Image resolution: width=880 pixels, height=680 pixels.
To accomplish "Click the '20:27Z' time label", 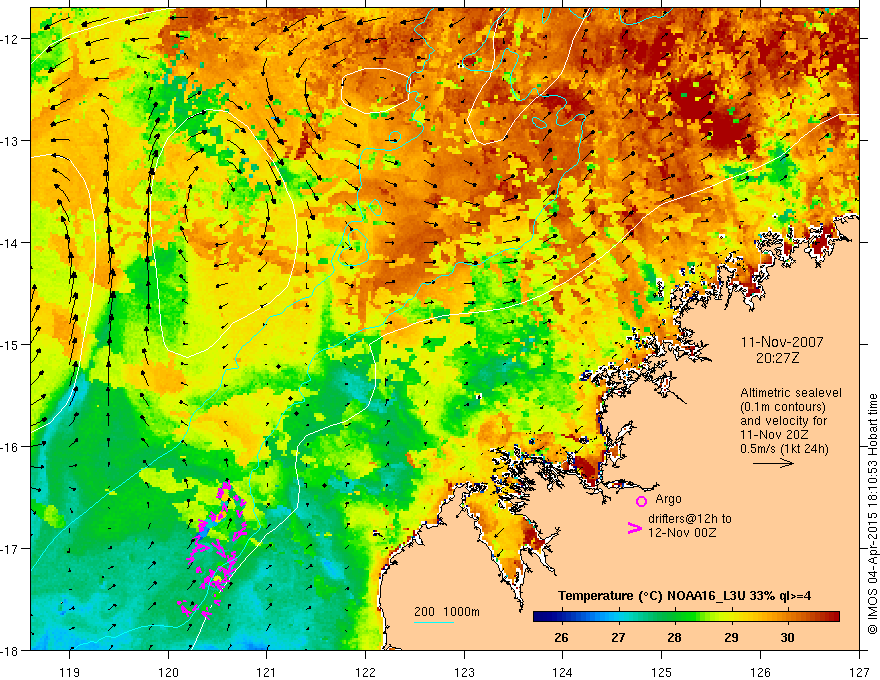I will (x=777, y=358).
